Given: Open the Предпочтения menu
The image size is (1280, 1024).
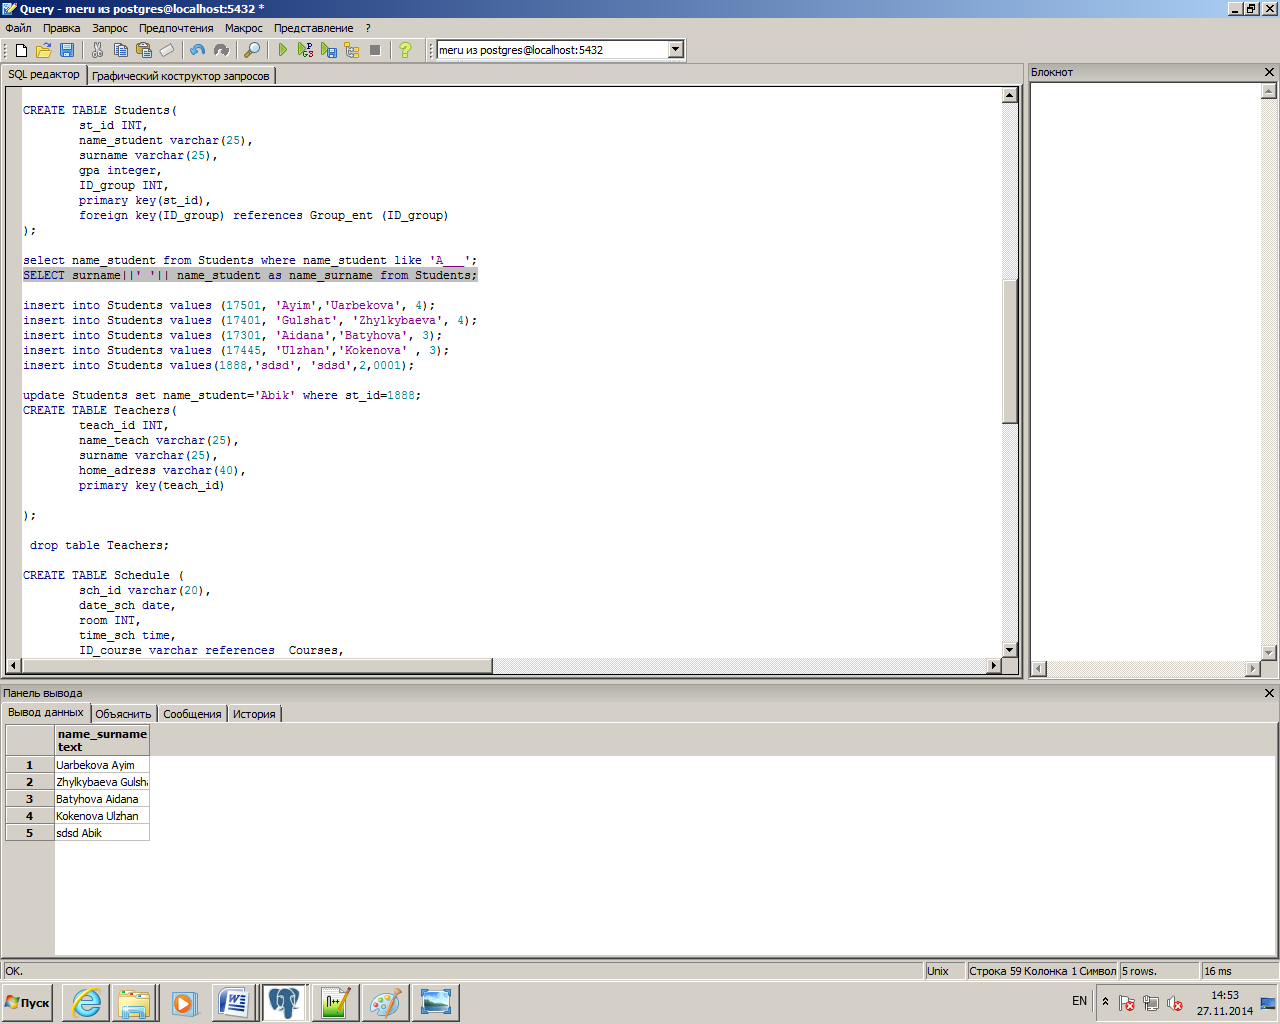Looking at the screenshot, I should tap(177, 28).
